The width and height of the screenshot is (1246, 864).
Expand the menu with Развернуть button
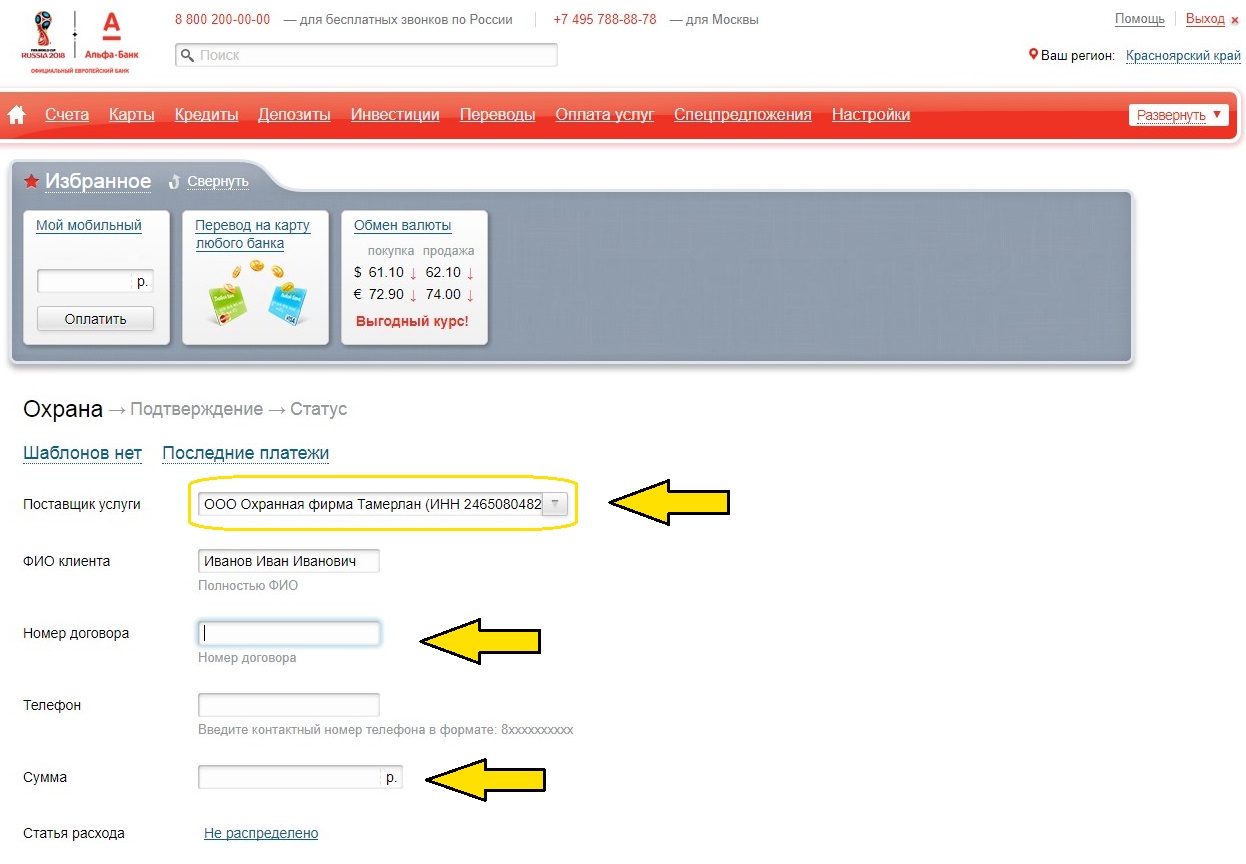tap(1178, 115)
